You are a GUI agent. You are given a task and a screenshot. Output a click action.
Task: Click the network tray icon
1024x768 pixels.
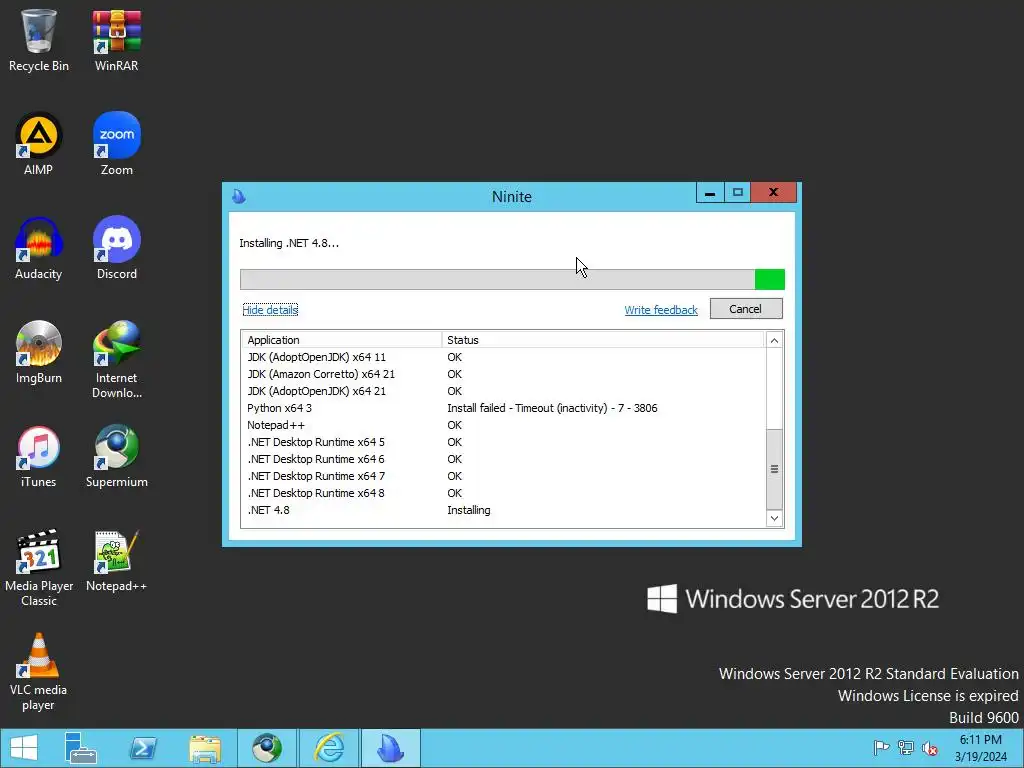906,748
